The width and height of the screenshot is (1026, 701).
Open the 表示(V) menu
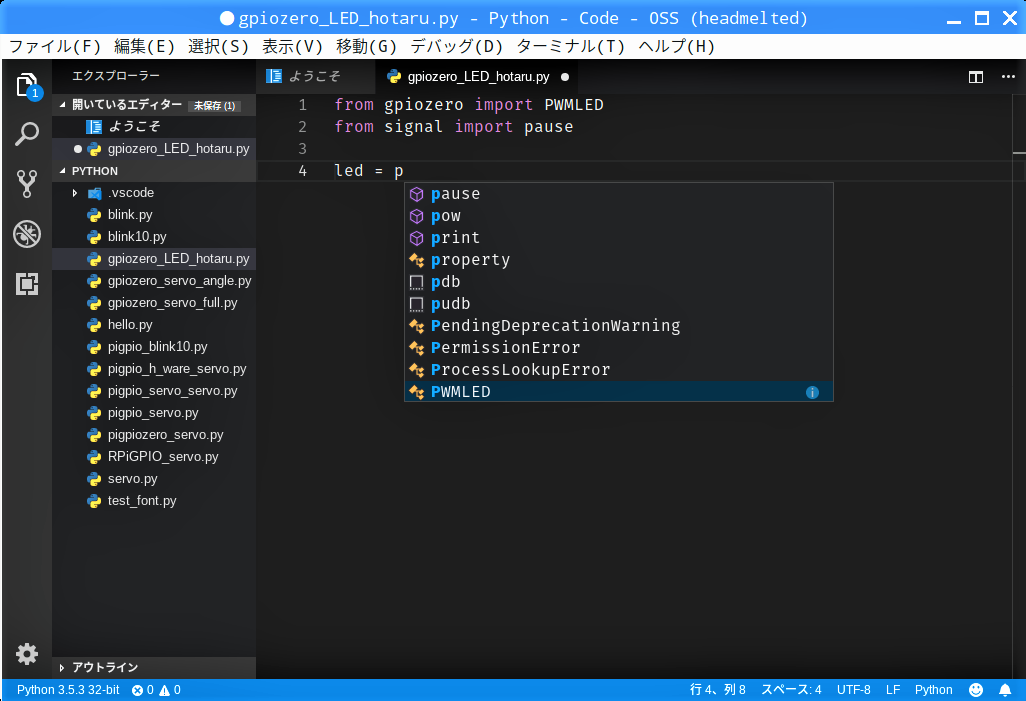tap(292, 46)
